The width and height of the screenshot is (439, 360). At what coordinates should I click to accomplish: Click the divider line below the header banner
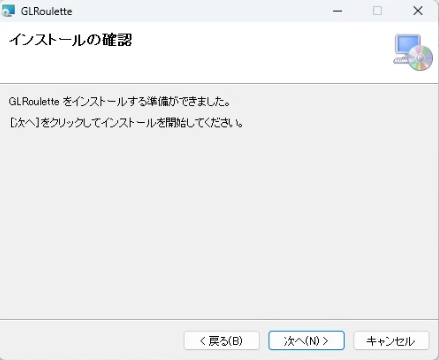219,83
